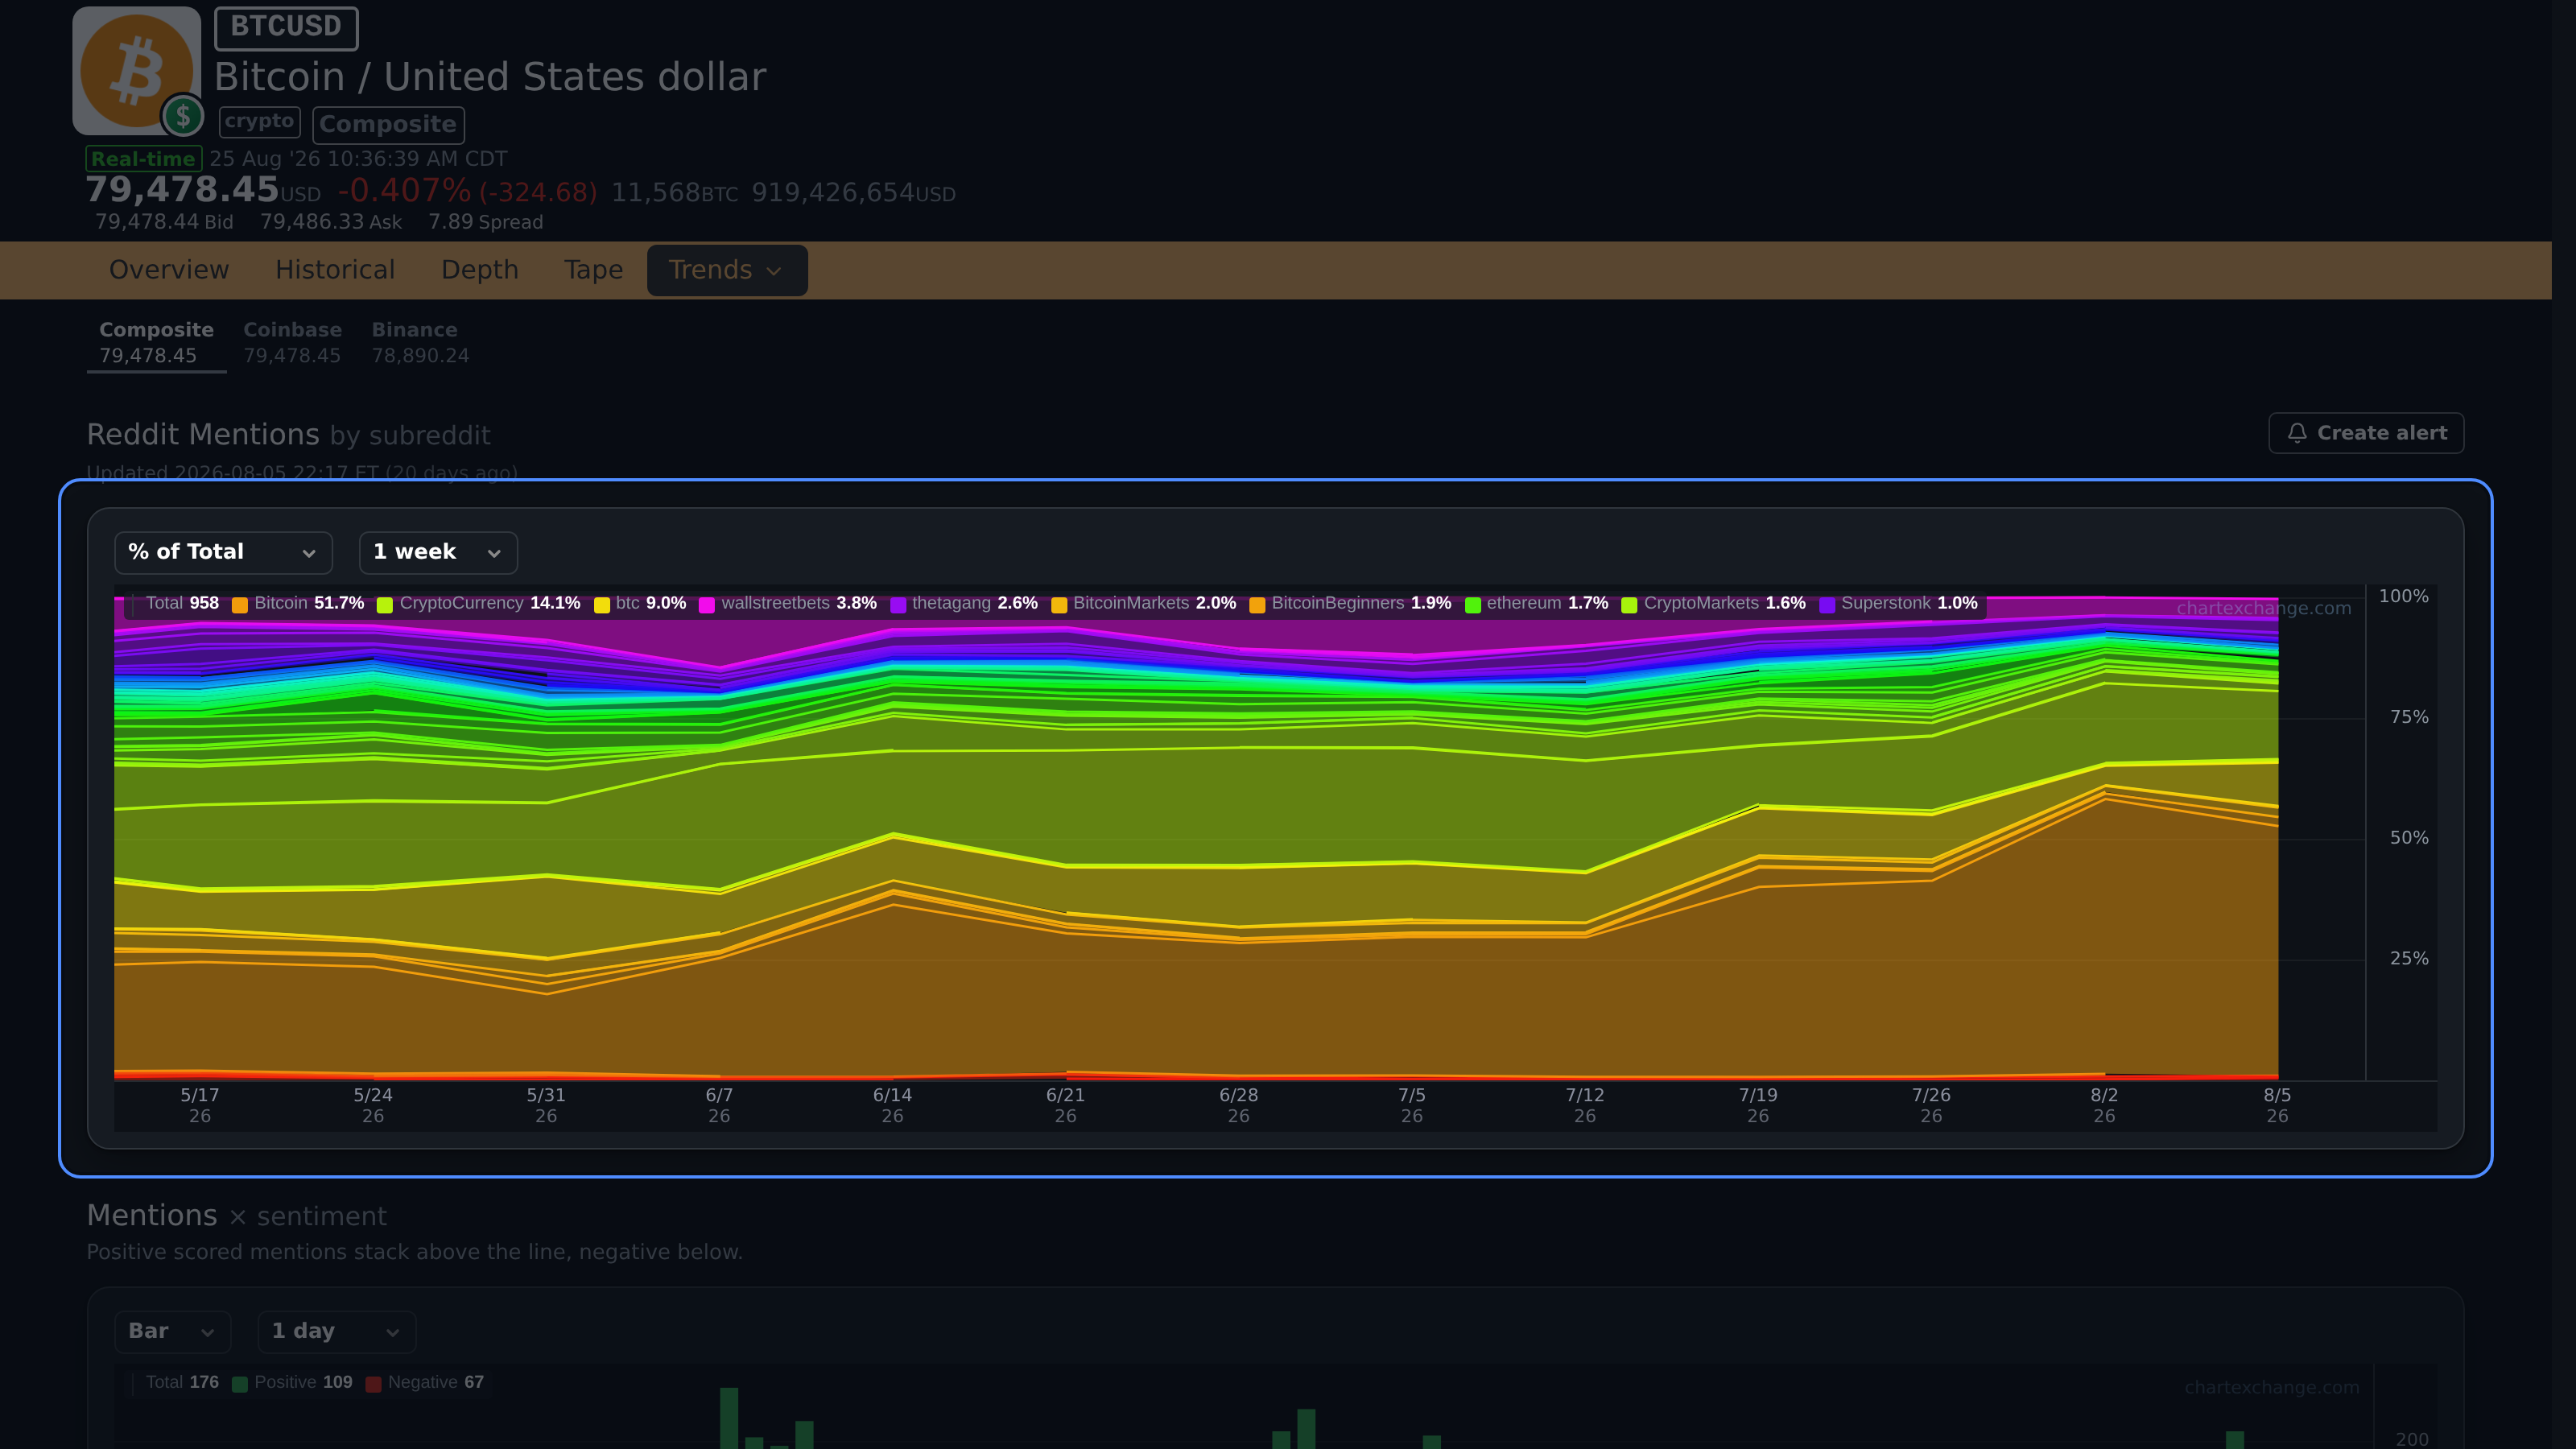Screen dimensions: 2576x1449
Task: Click the -0.407% change value
Action: pos(404,190)
